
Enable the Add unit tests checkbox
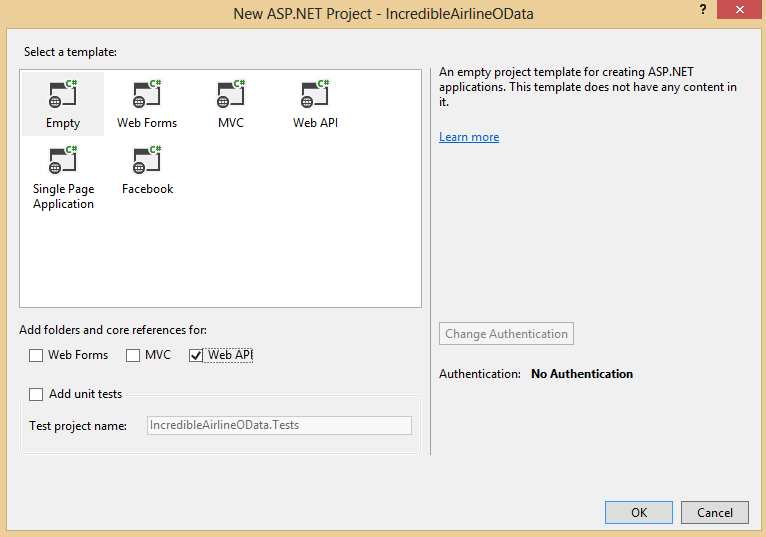[x=36, y=394]
